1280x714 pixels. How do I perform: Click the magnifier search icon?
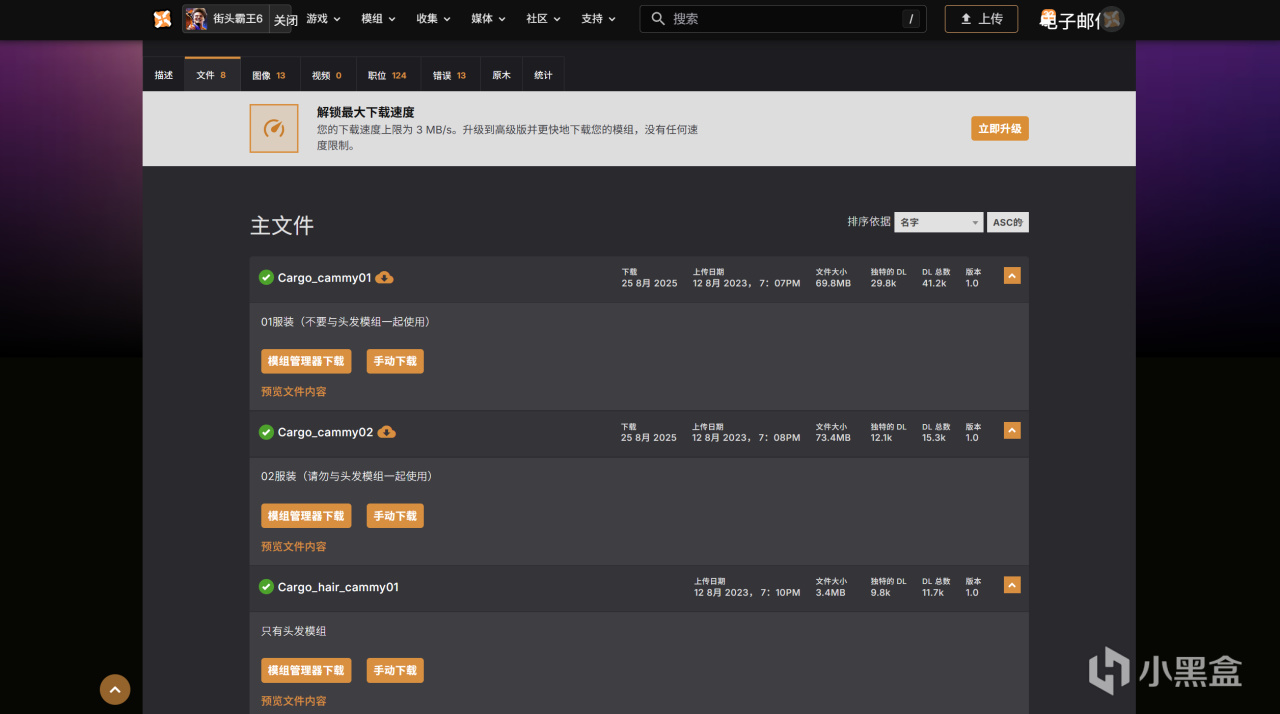coord(658,19)
